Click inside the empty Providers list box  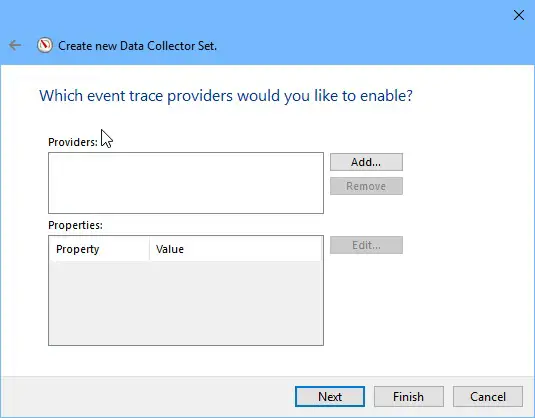tap(186, 183)
